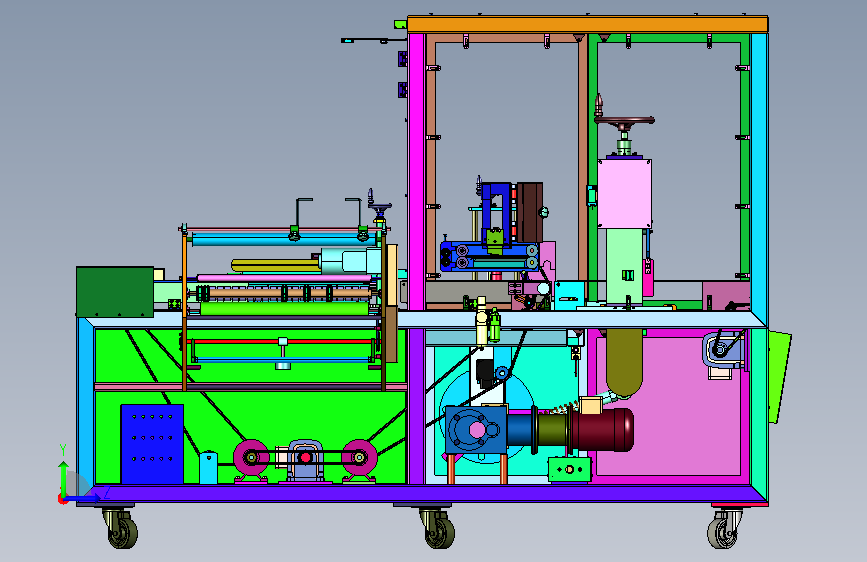Select the dark red motor housing
Image resolution: width=867 pixels, height=562 pixels.
603,430
